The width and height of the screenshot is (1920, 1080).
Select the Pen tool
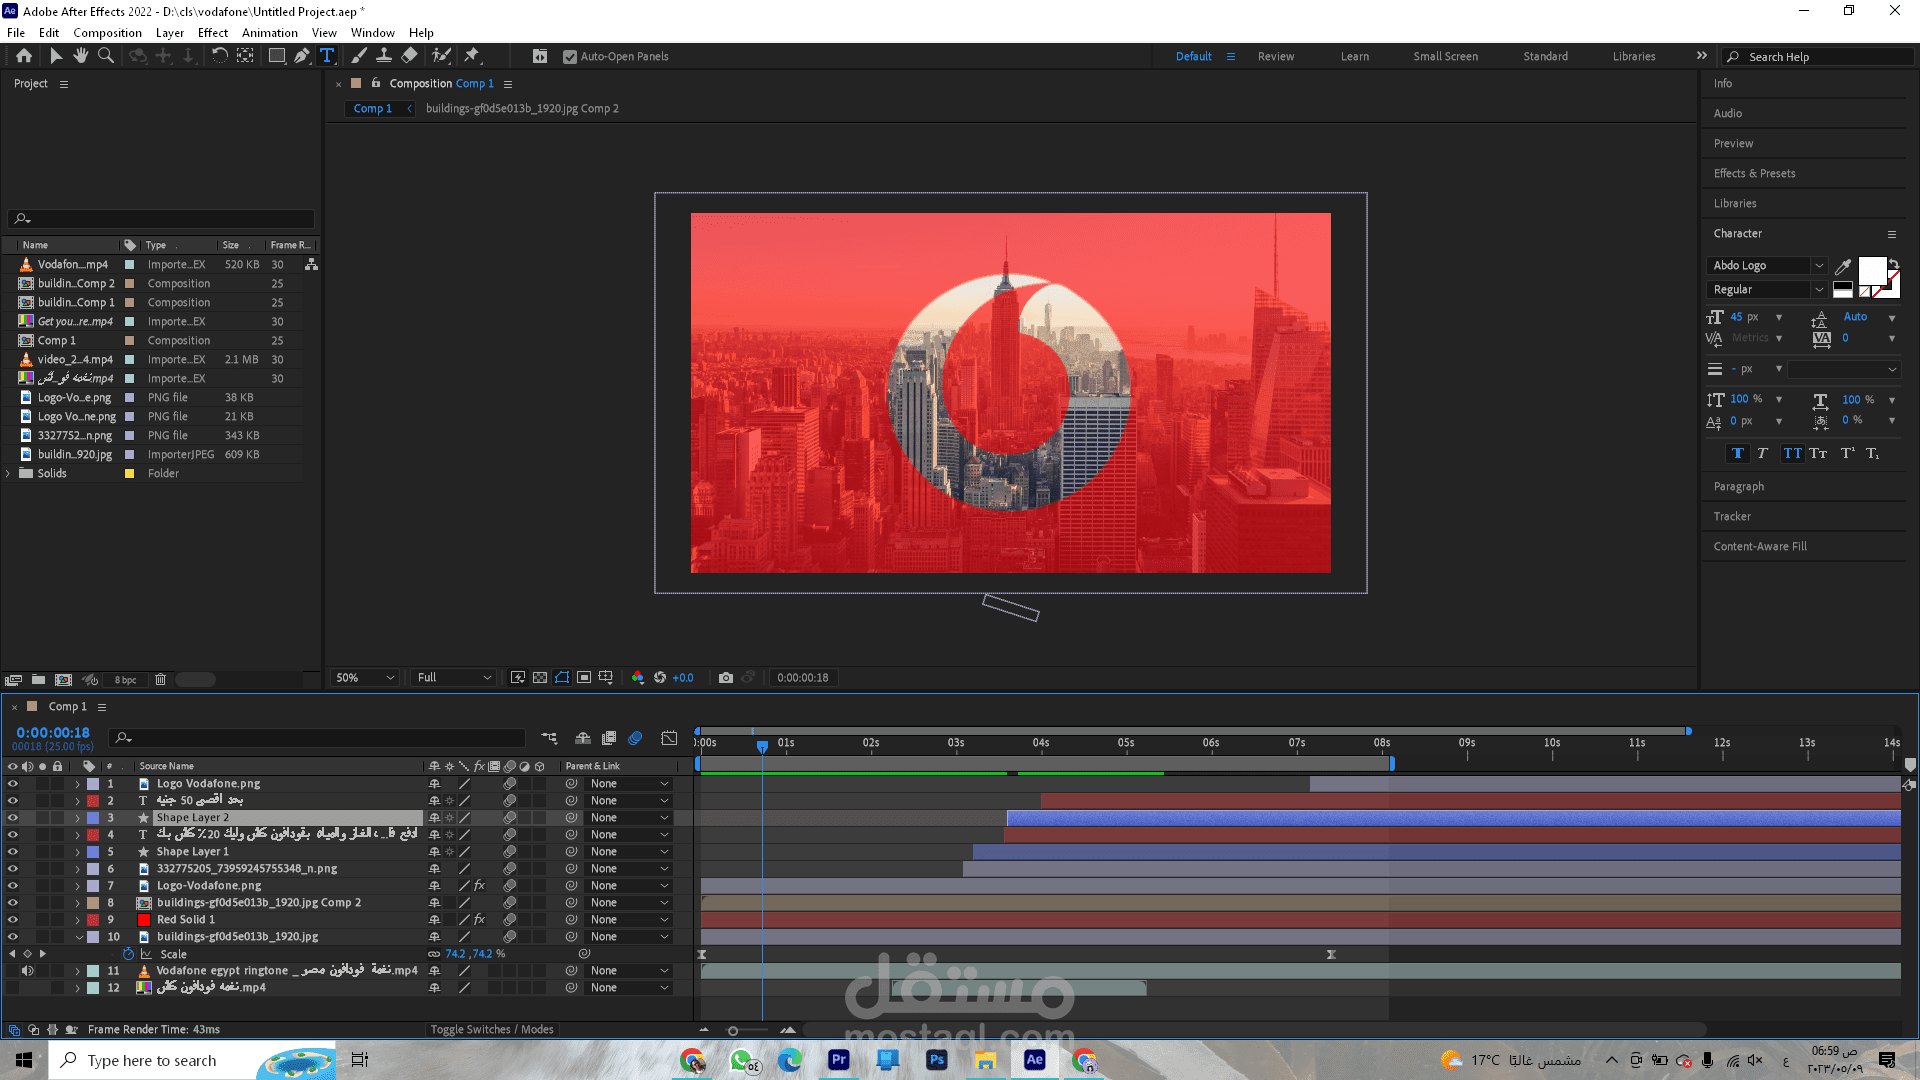(x=302, y=56)
